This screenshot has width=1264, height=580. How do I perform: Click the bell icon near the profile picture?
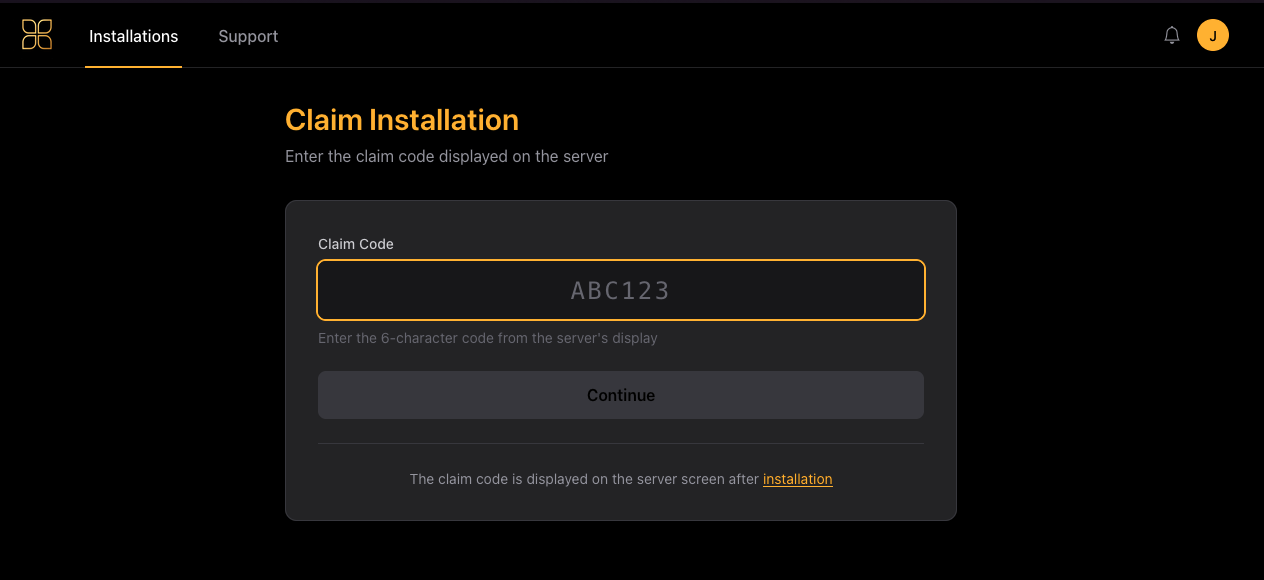point(1171,33)
